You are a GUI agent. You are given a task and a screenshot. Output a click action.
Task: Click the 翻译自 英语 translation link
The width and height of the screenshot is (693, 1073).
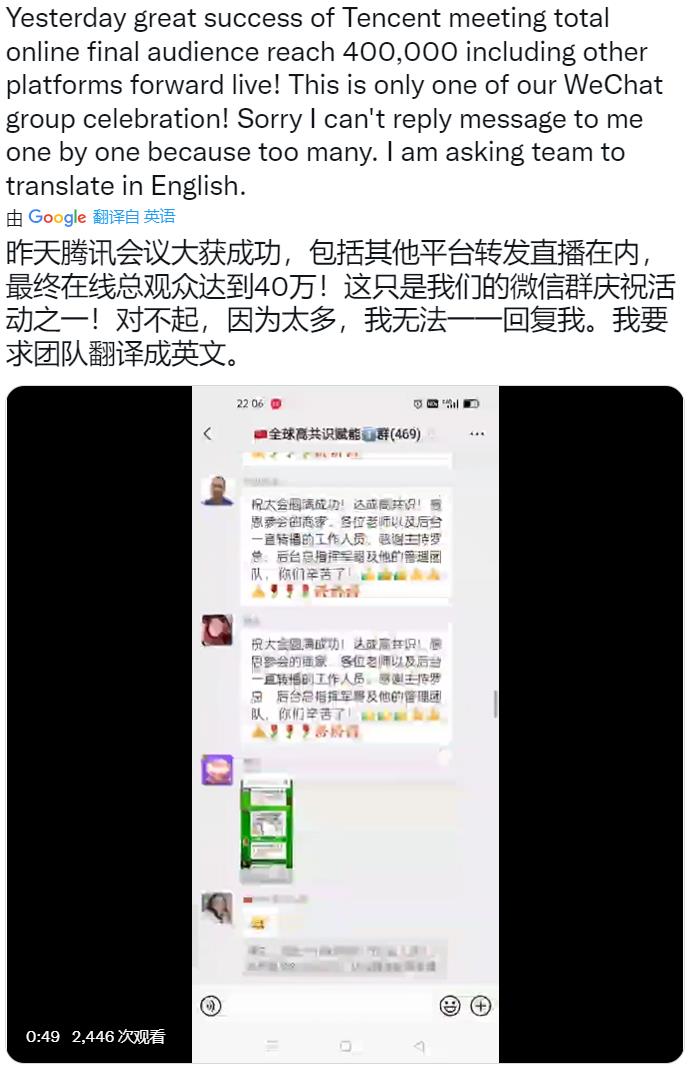134,217
